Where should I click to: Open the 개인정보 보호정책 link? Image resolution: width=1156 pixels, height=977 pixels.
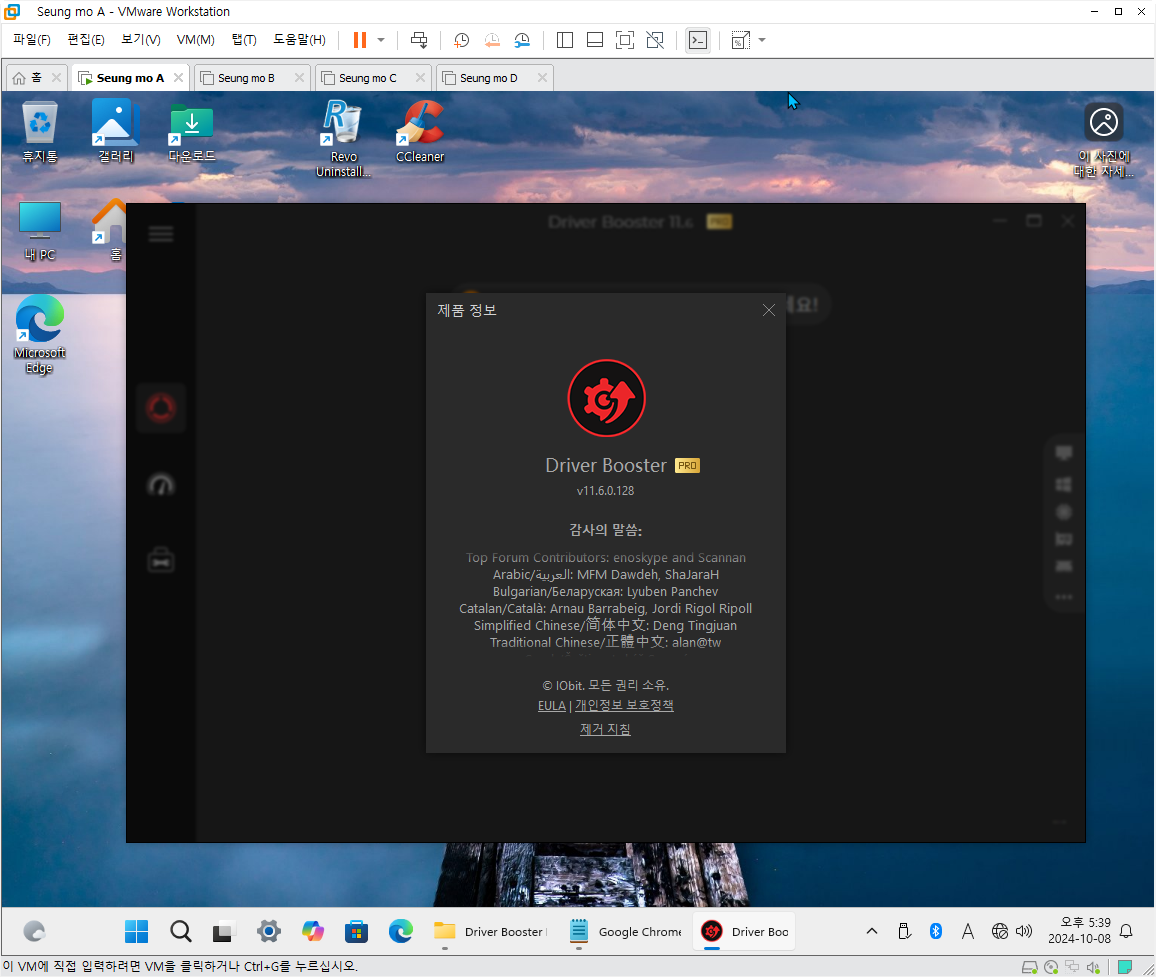624,705
